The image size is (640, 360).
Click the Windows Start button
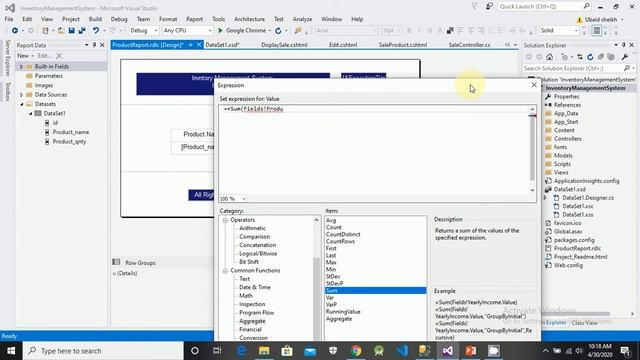pyautogui.click(x=11, y=351)
